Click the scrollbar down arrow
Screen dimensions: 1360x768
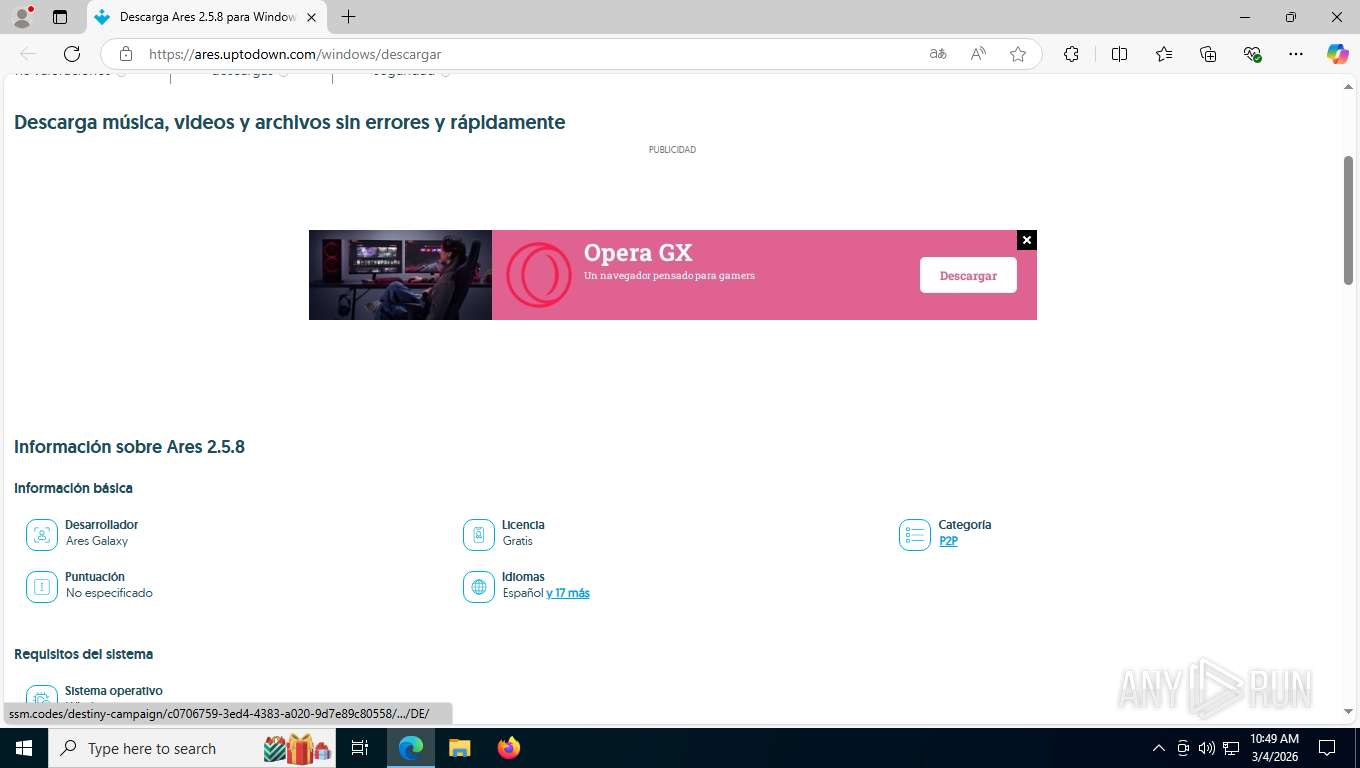[x=1348, y=711]
